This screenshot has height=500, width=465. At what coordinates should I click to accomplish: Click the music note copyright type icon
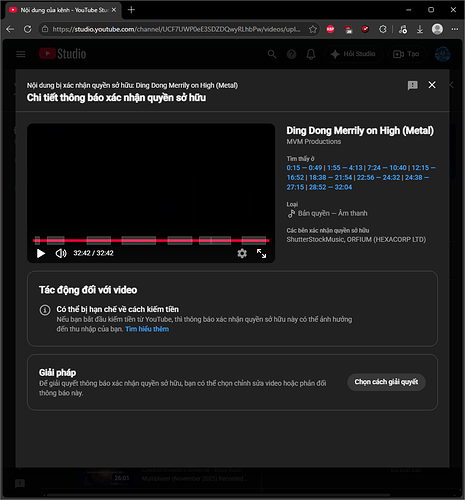[x=291, y=213]
